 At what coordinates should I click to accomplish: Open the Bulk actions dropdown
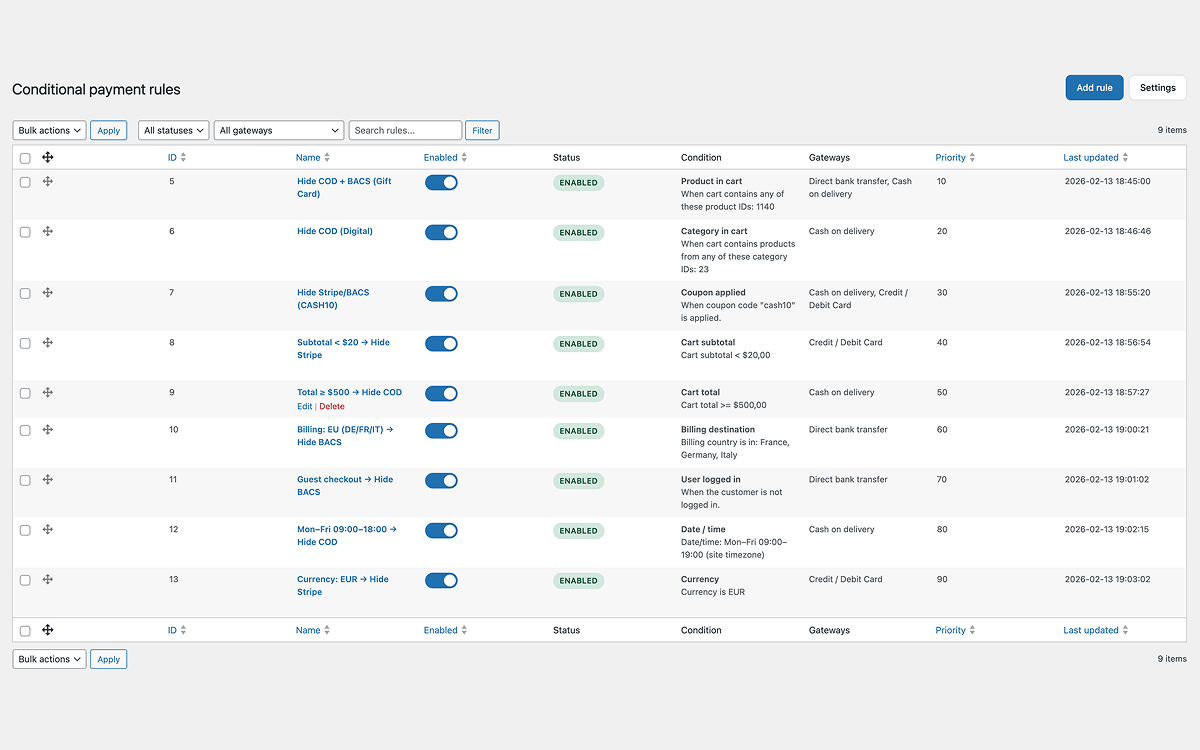[48, 129]
